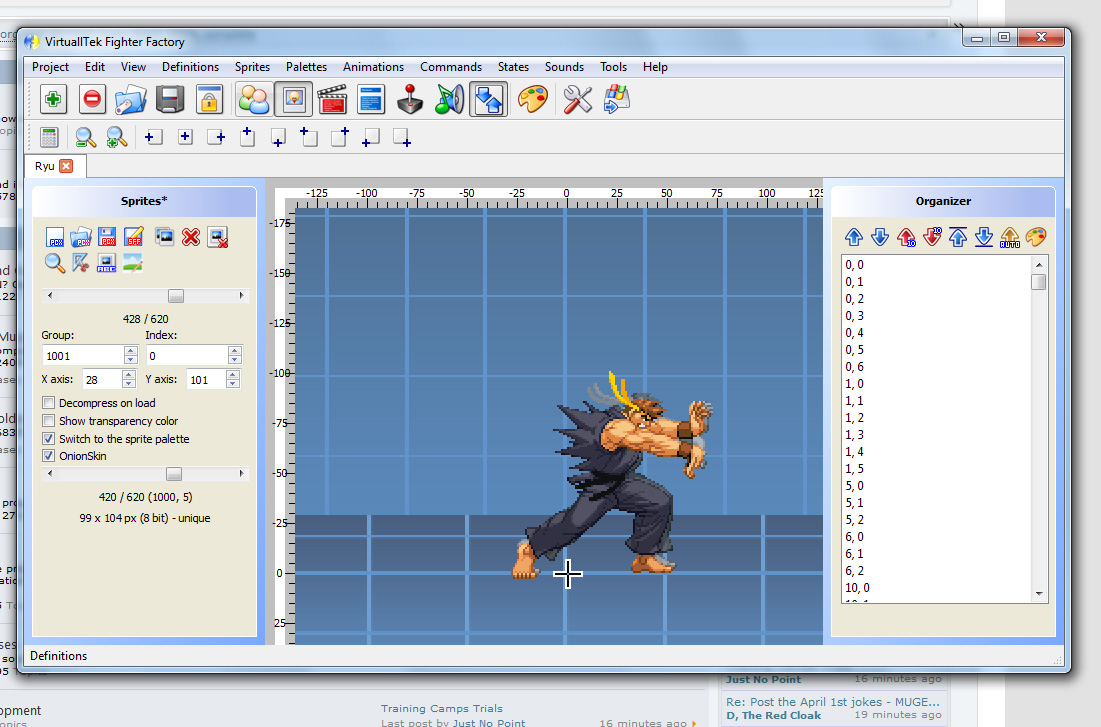
Task: Click the X axis spinner arrows
Action: tap(128, 380)
